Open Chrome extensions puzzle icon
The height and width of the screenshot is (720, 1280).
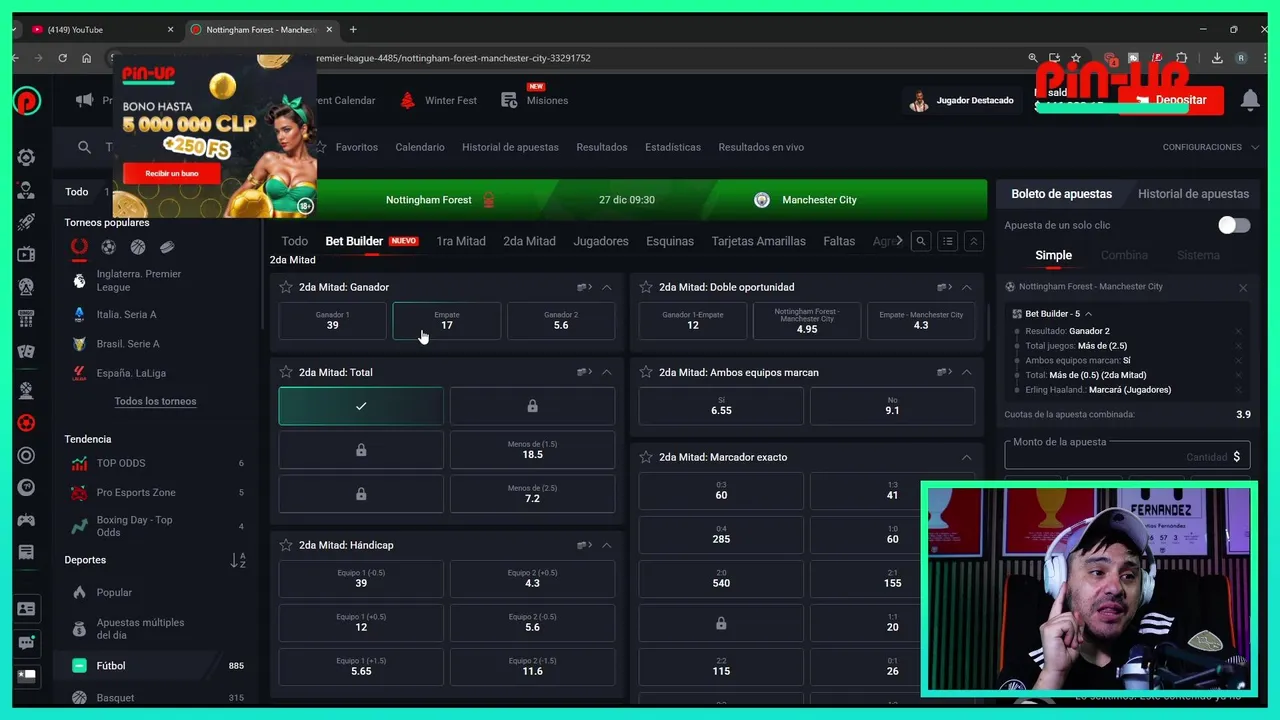pos(1181,58)
